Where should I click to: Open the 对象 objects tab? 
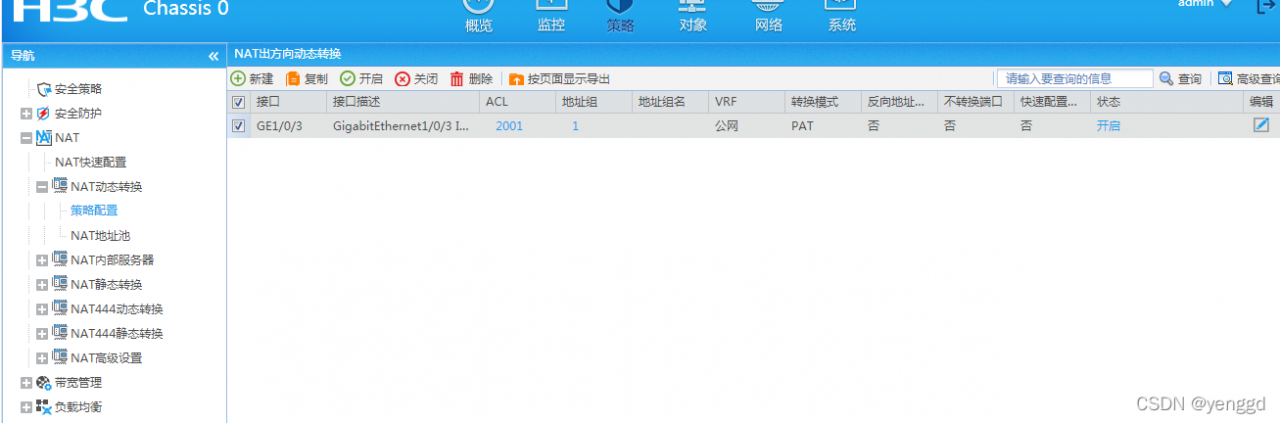pyautogui.click(x=693, y=17)
